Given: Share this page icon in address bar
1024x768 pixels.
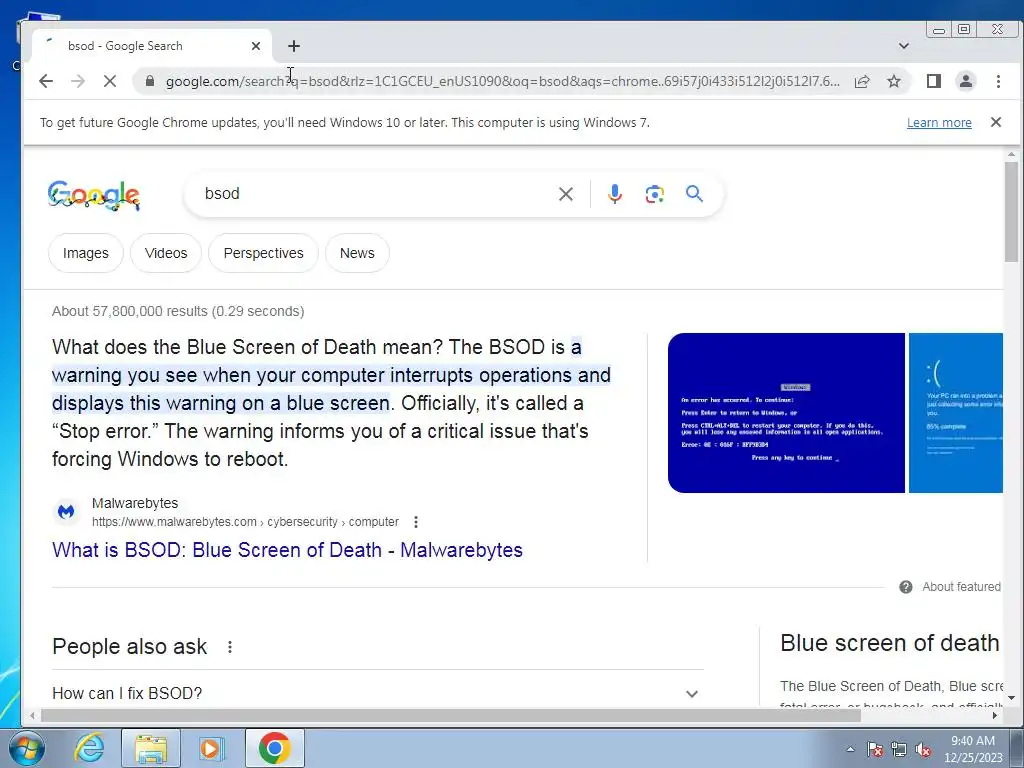Looking at the screenshot, I should click(x=862, y=81).
